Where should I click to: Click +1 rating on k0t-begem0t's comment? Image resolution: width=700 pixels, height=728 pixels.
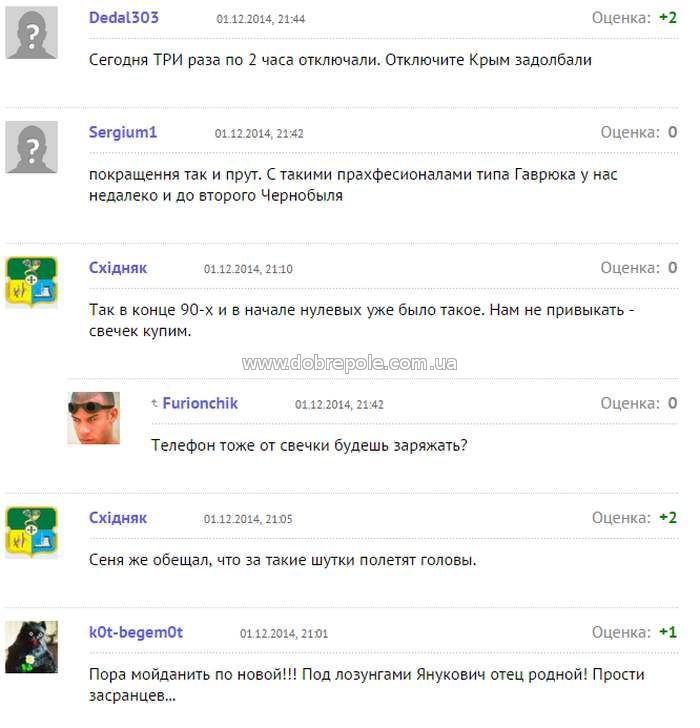point(668,632)
